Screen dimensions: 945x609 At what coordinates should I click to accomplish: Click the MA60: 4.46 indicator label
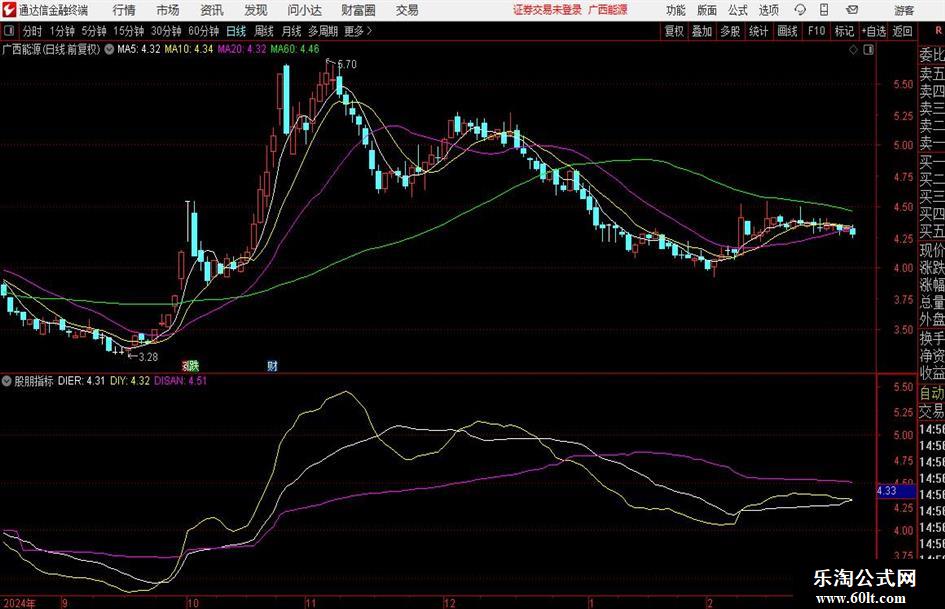pyautogui.click(x=295, y=49)
